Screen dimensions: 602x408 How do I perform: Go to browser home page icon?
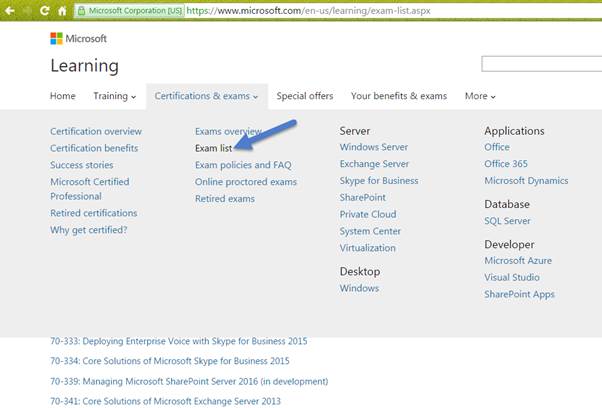click(x=62, y=10)
